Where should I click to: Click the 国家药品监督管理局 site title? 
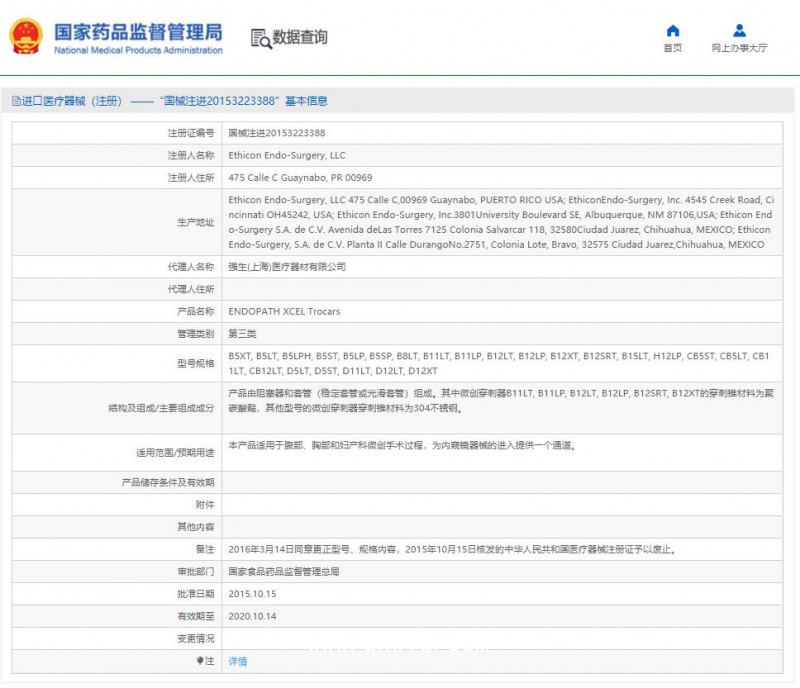click(138, 31)
